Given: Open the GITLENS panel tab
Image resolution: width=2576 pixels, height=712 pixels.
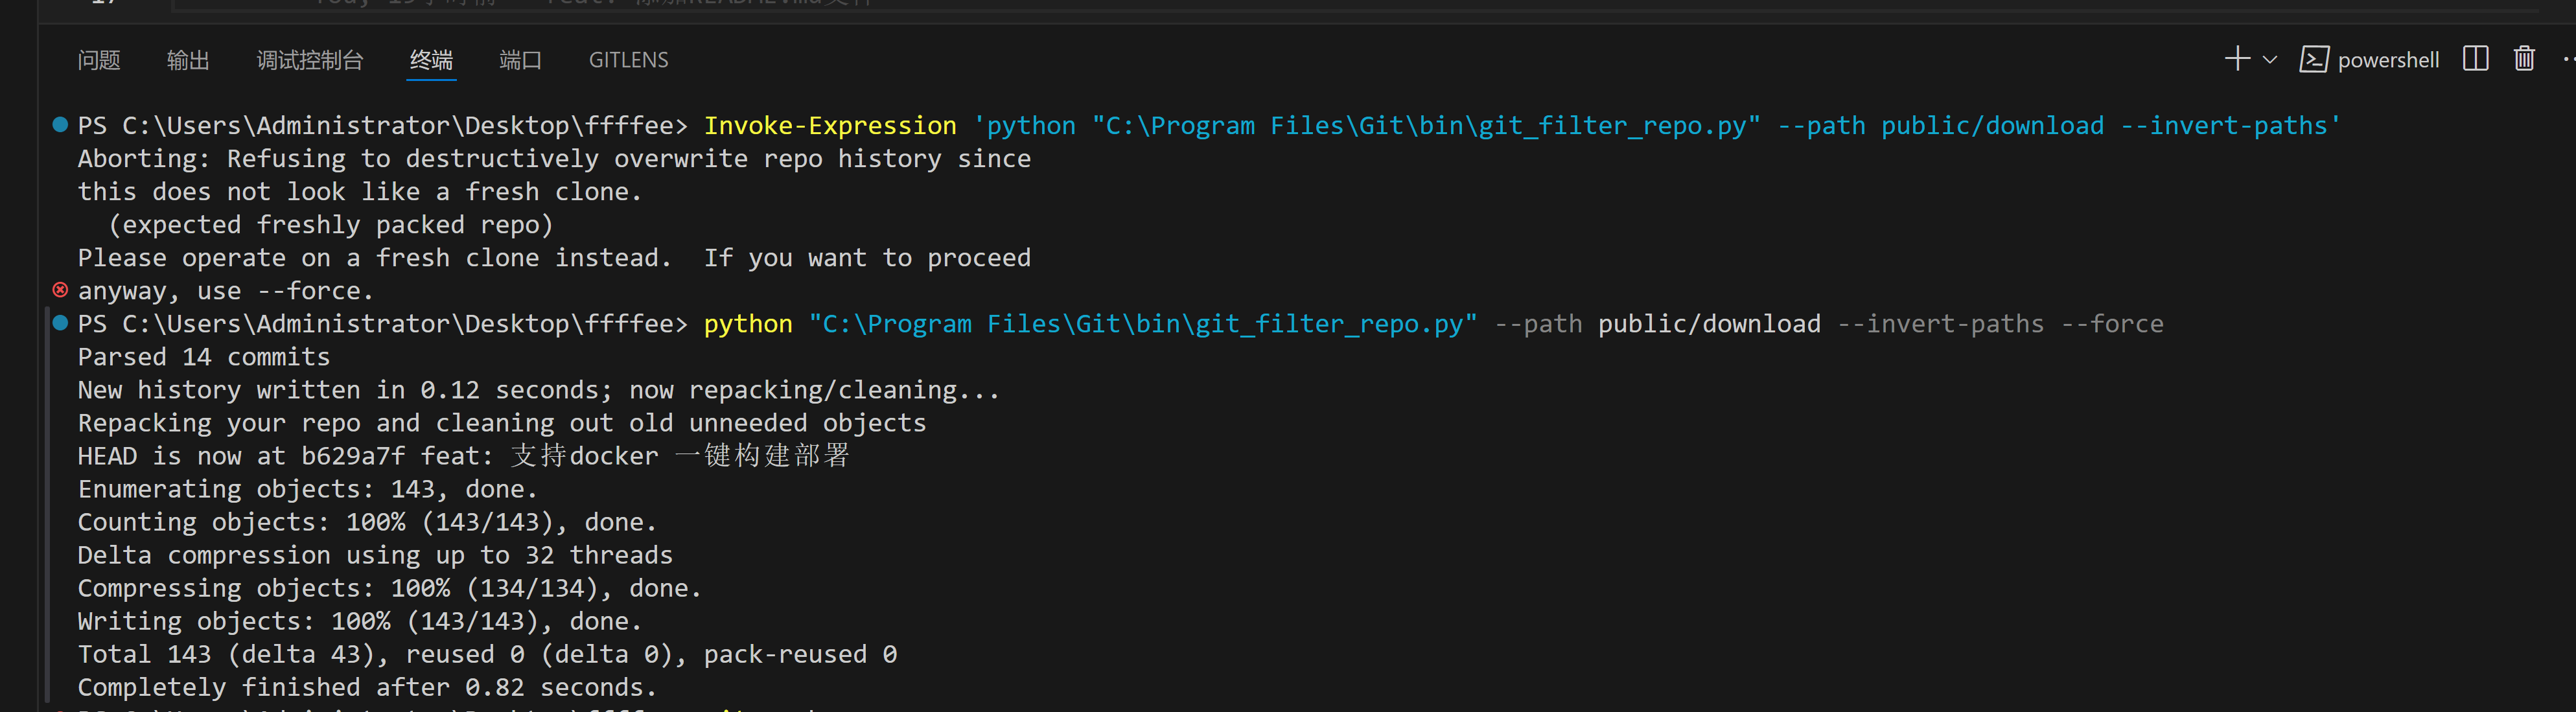Looking at the screenshot, I should (628, 60).
